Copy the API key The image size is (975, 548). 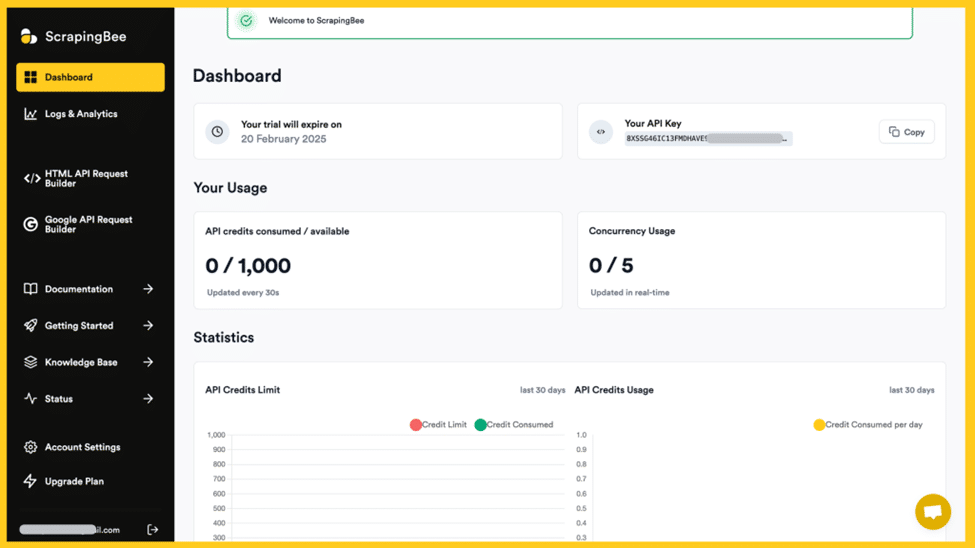click(907, 132)
